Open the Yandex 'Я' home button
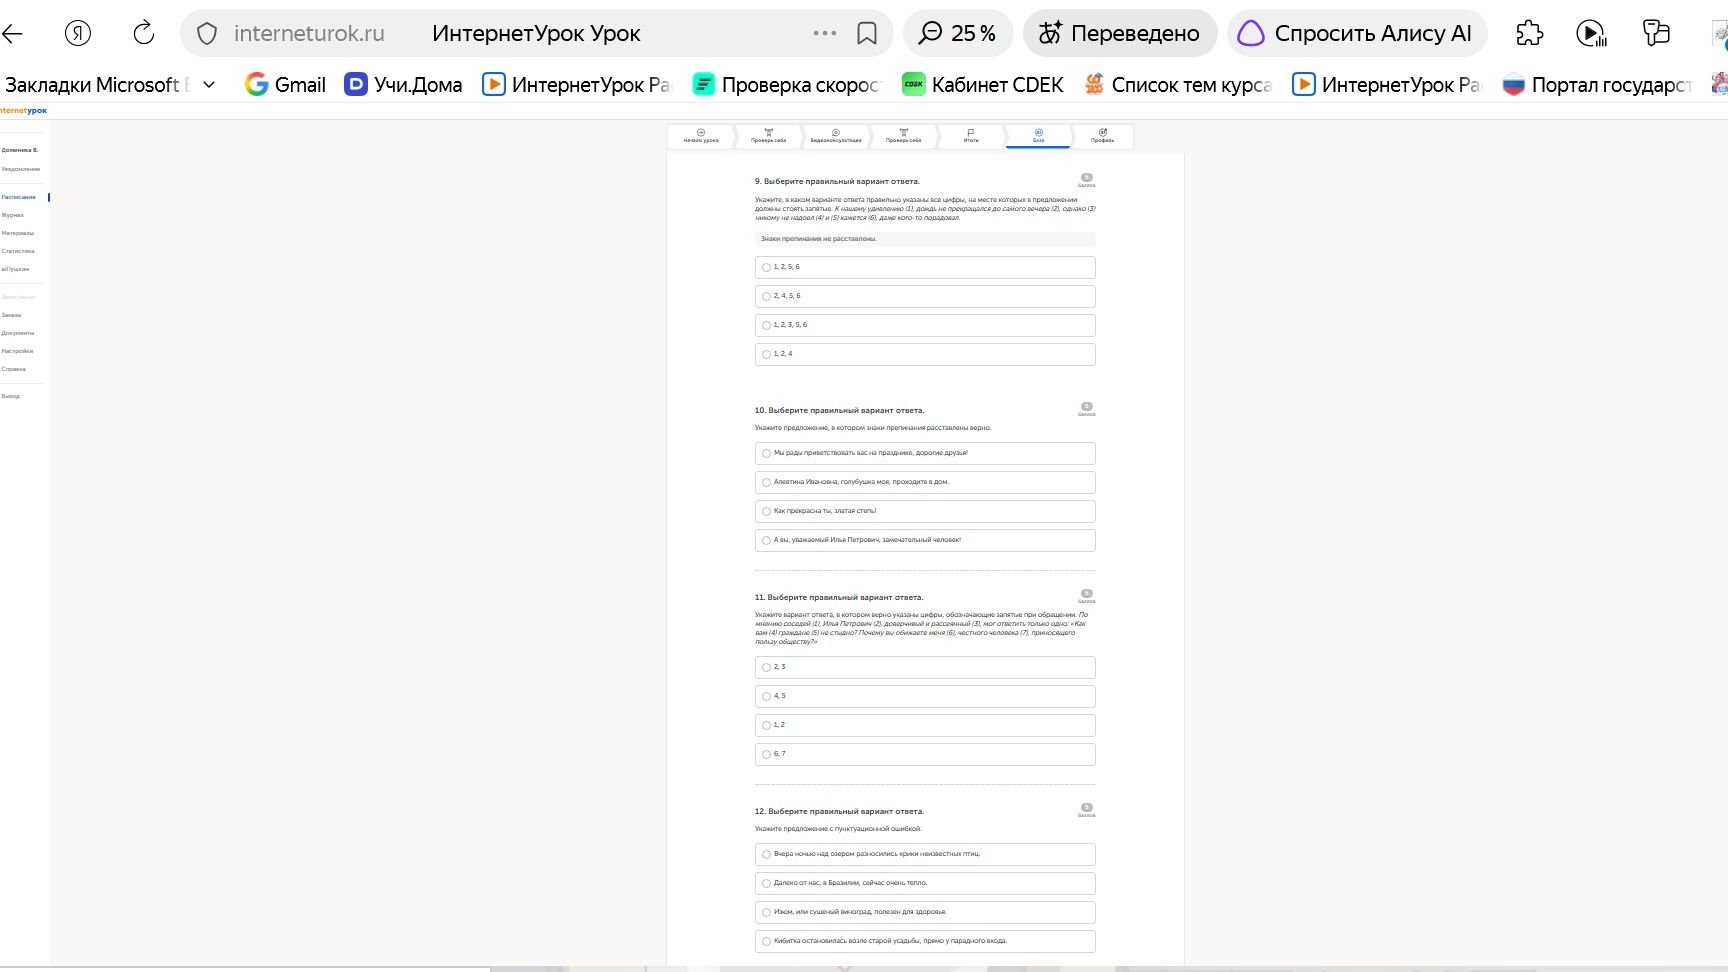Image resolution: width=1728 pixels, height=972 pixels. [x=78, y=33]
